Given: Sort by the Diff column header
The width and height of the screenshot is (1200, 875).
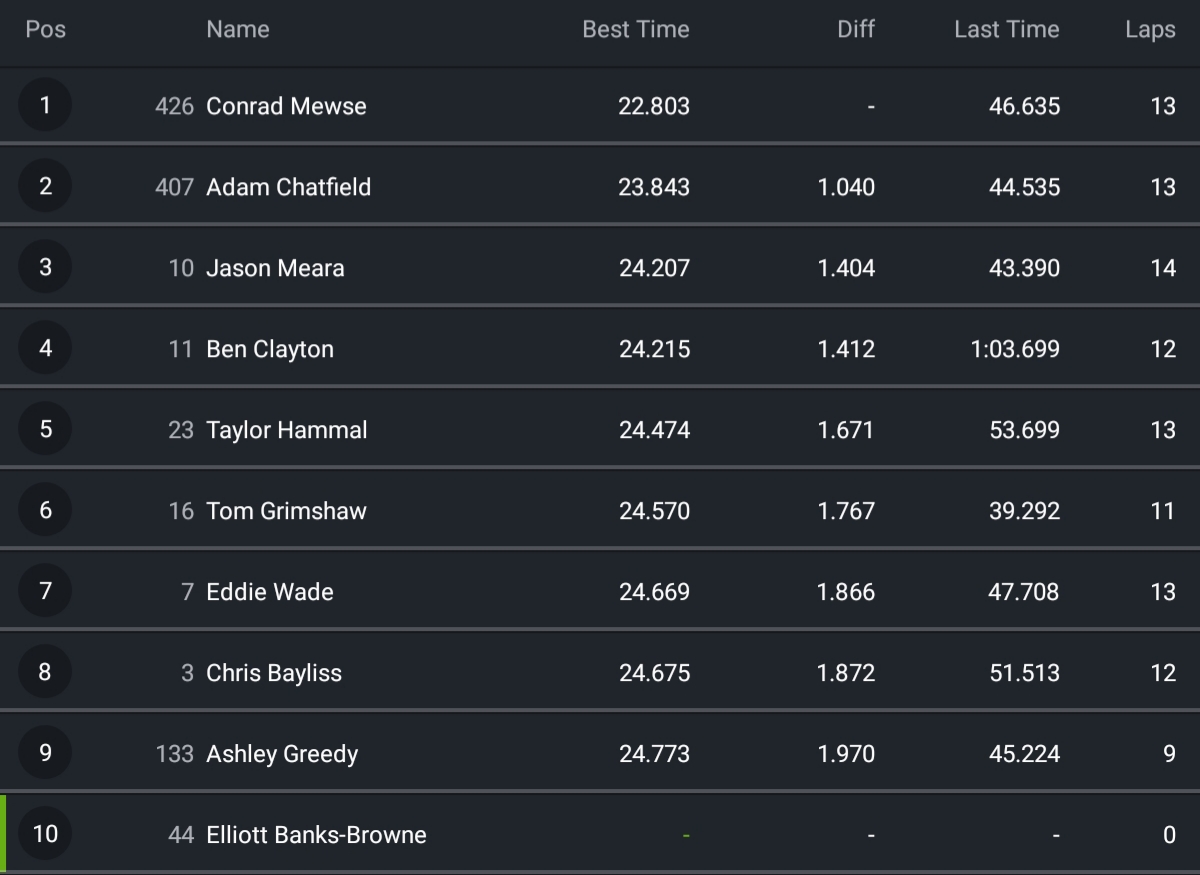Looking at the screenshot, I should [856, 30].
